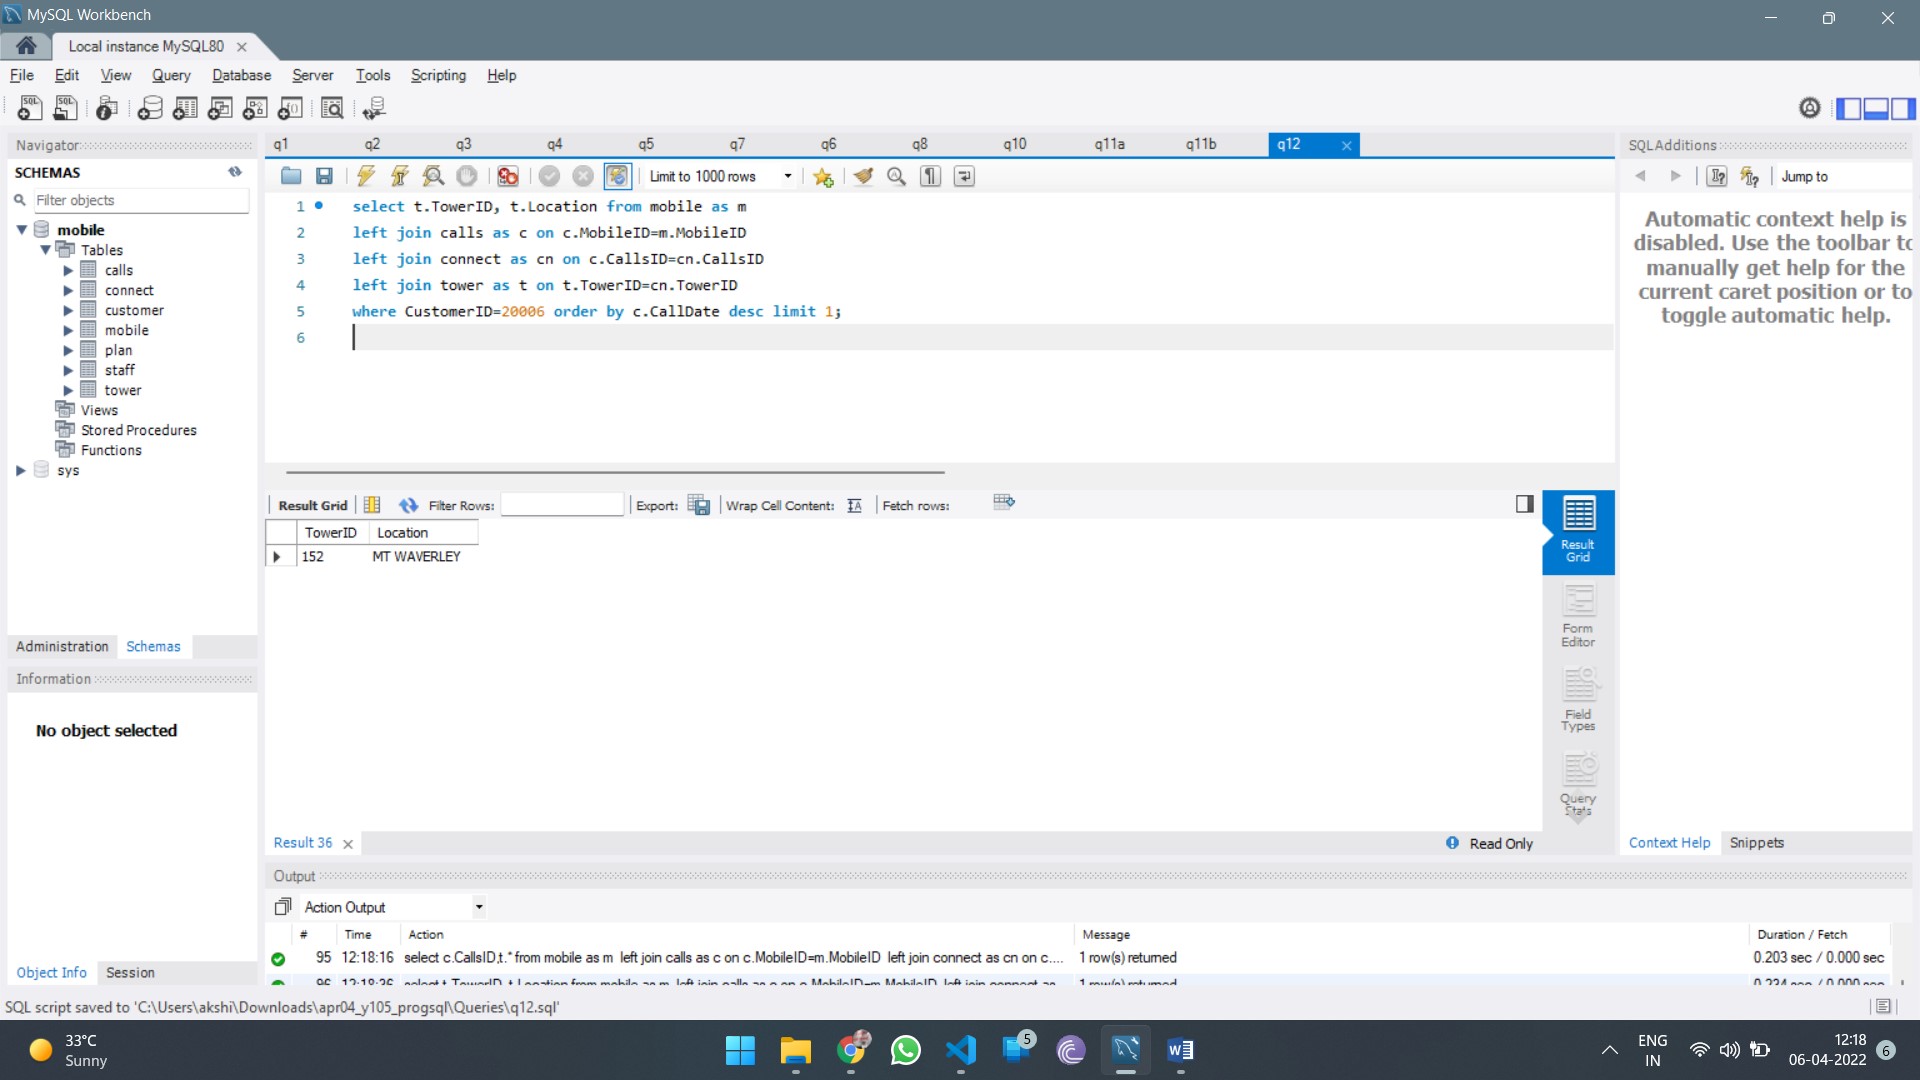Collapse the Tables node
The width and height of the screenshot is (1920, 1080).
pos(45,250)
